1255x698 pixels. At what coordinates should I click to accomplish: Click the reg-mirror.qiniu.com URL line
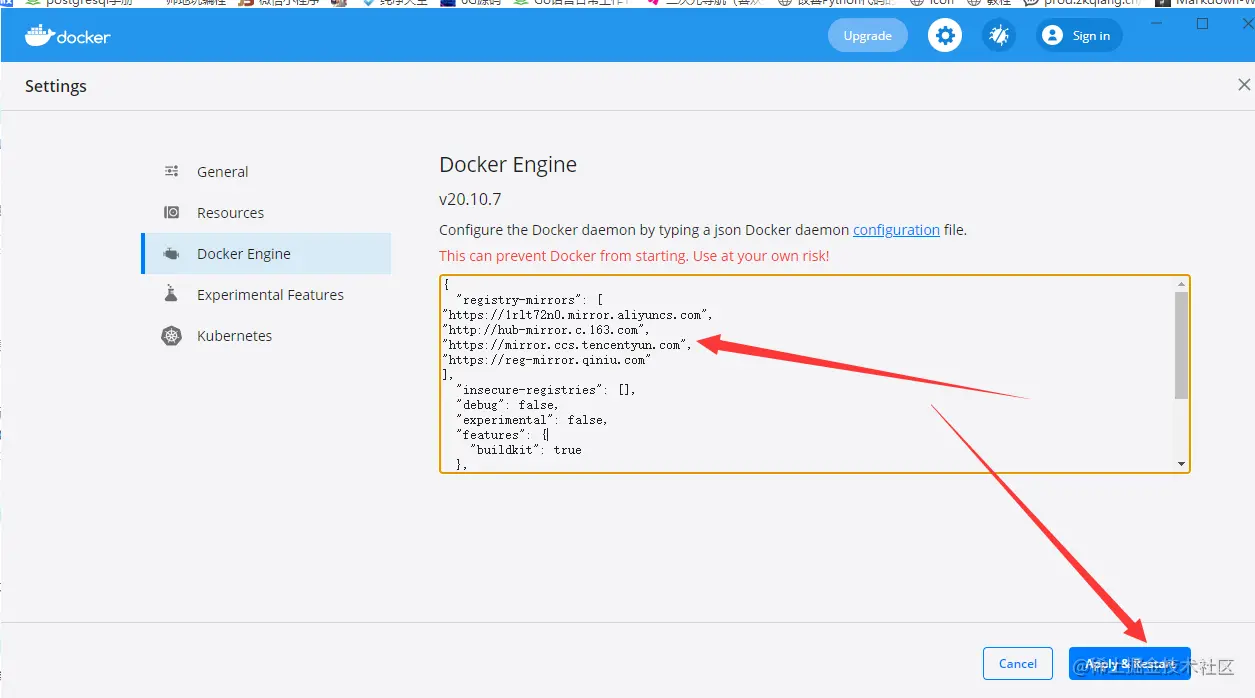tap(546, 360)
